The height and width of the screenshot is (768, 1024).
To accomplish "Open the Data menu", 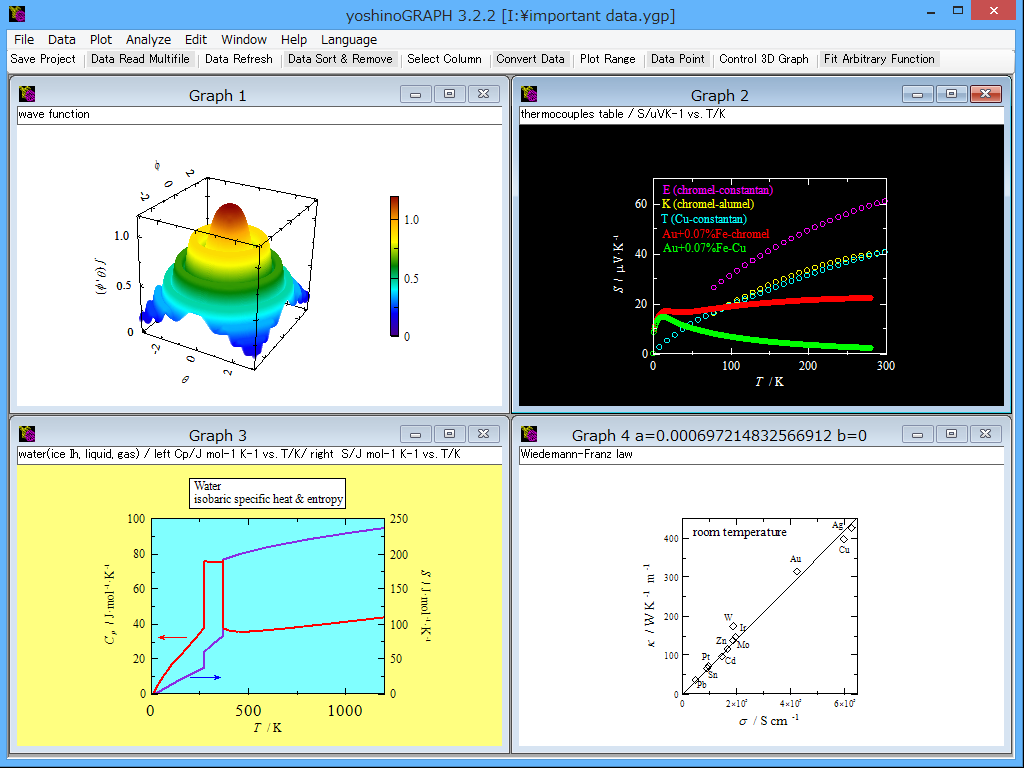I will click(x=61, y=40).
